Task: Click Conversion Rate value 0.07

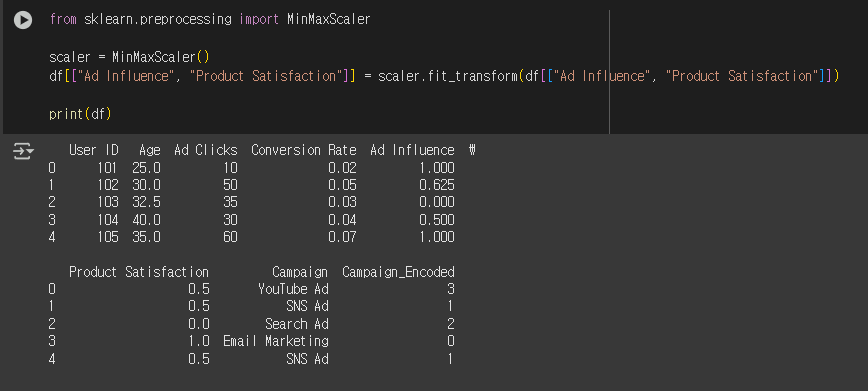Action: (x=343, y=237)
